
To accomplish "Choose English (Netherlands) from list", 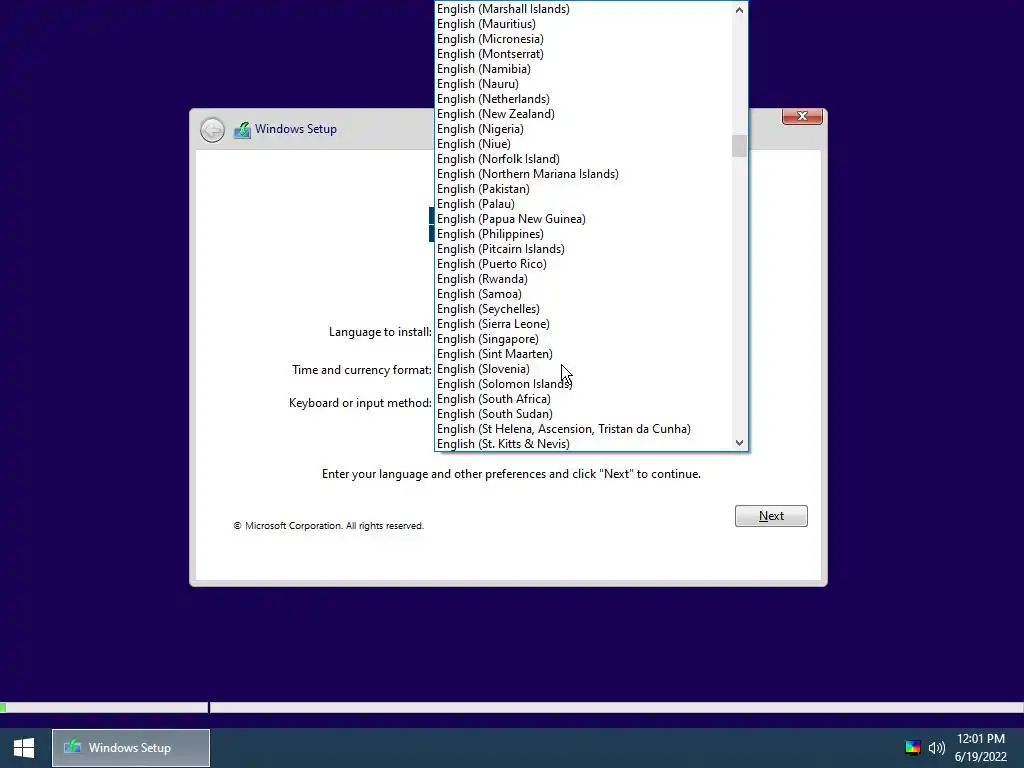I will 583,99.
